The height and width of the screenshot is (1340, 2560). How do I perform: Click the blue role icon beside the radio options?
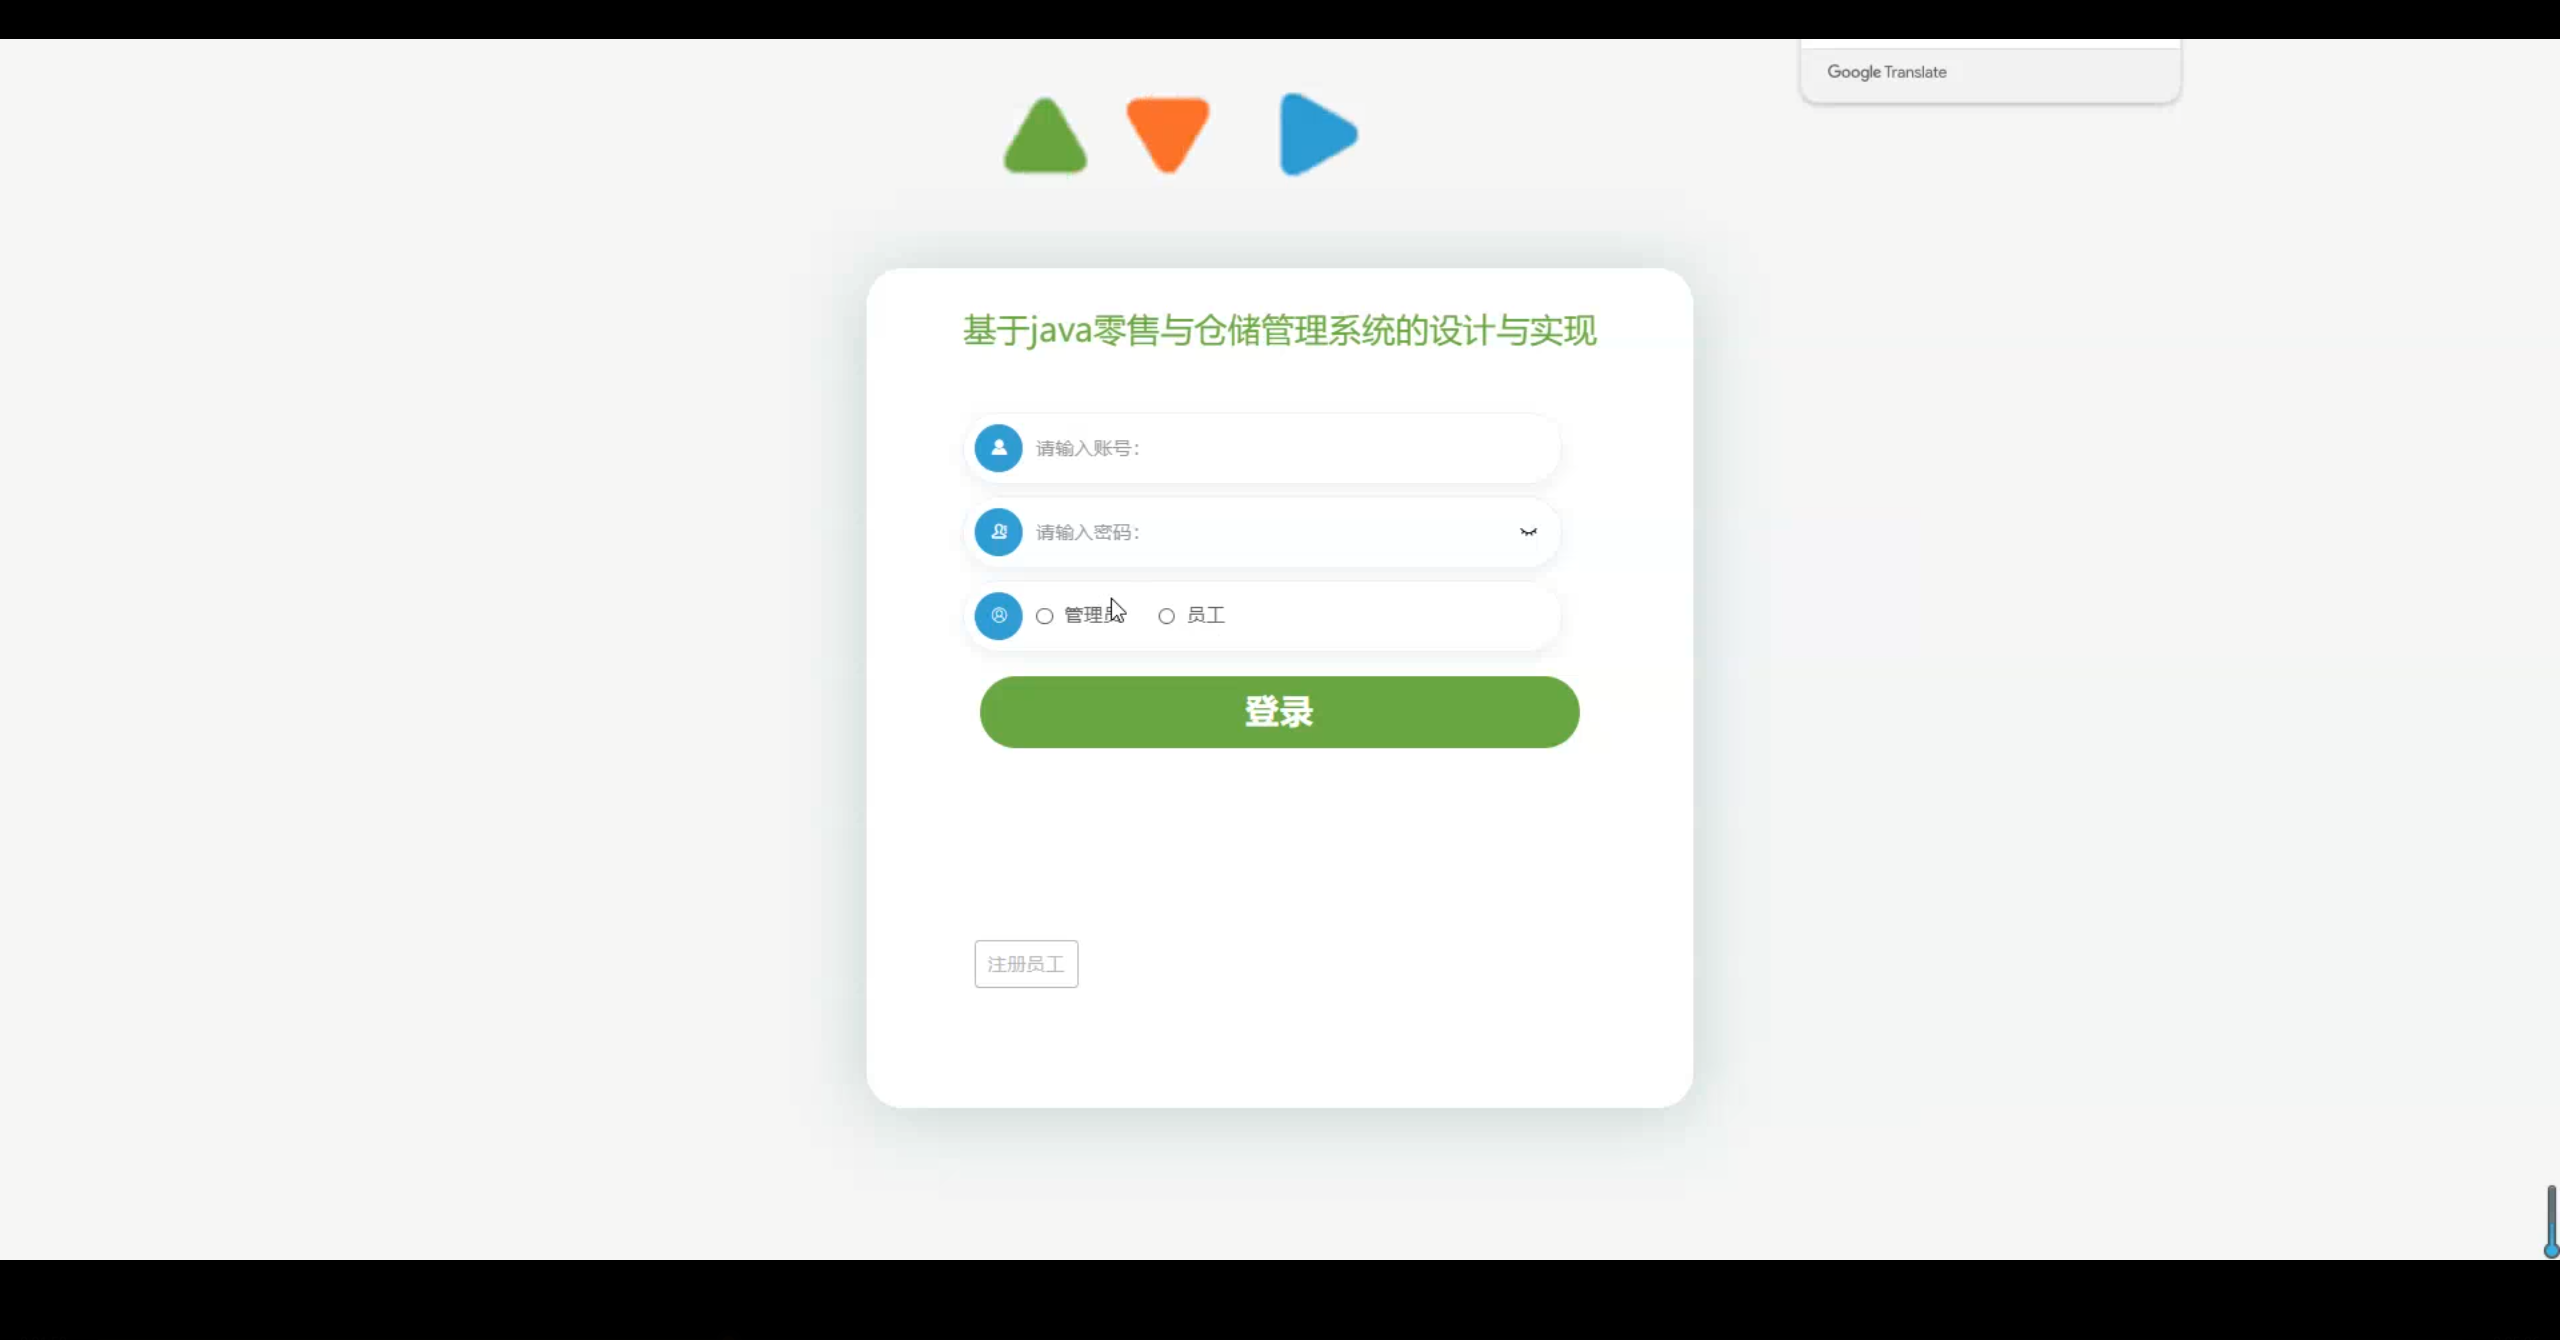tap(998, 616)
